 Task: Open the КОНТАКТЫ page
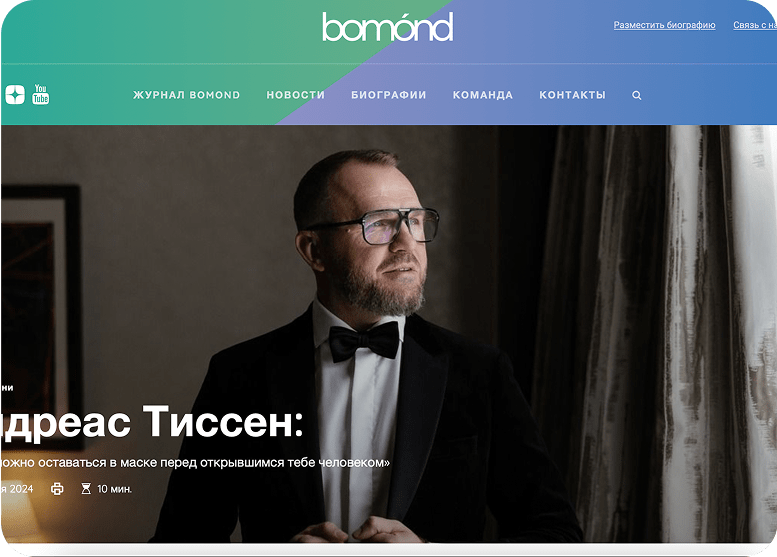[572, 95]
